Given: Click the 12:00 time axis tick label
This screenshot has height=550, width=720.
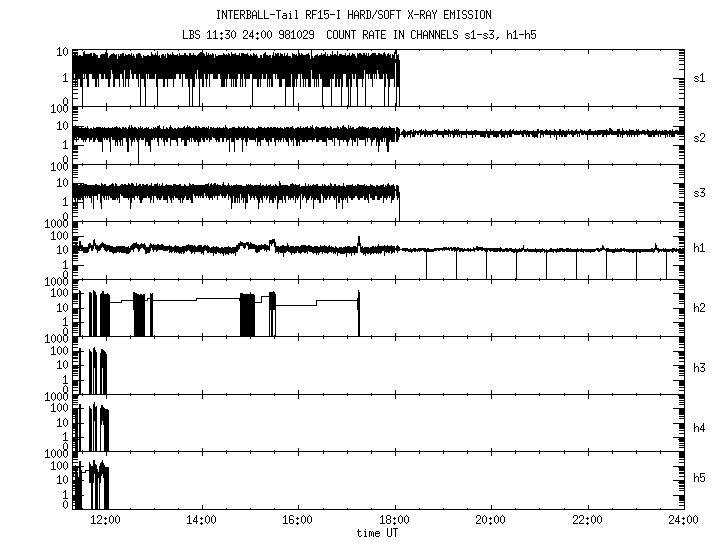Looking at the screenshot, I should click(x=106, y=521).
